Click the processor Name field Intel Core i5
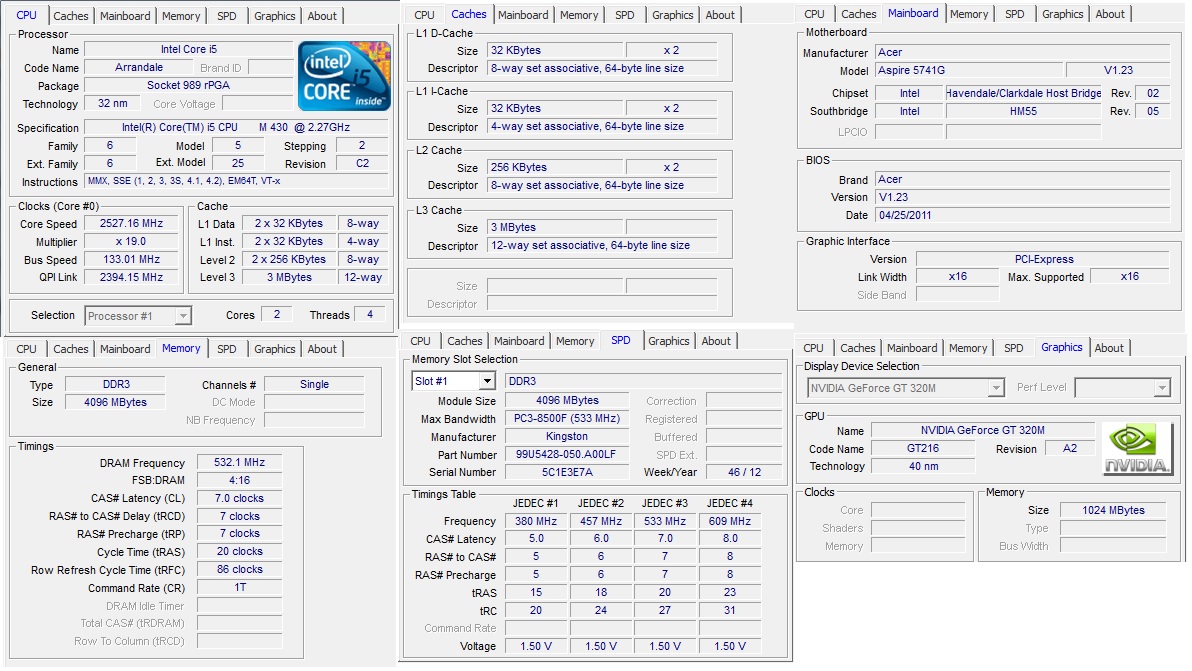1192x671 pixels. 189,50
